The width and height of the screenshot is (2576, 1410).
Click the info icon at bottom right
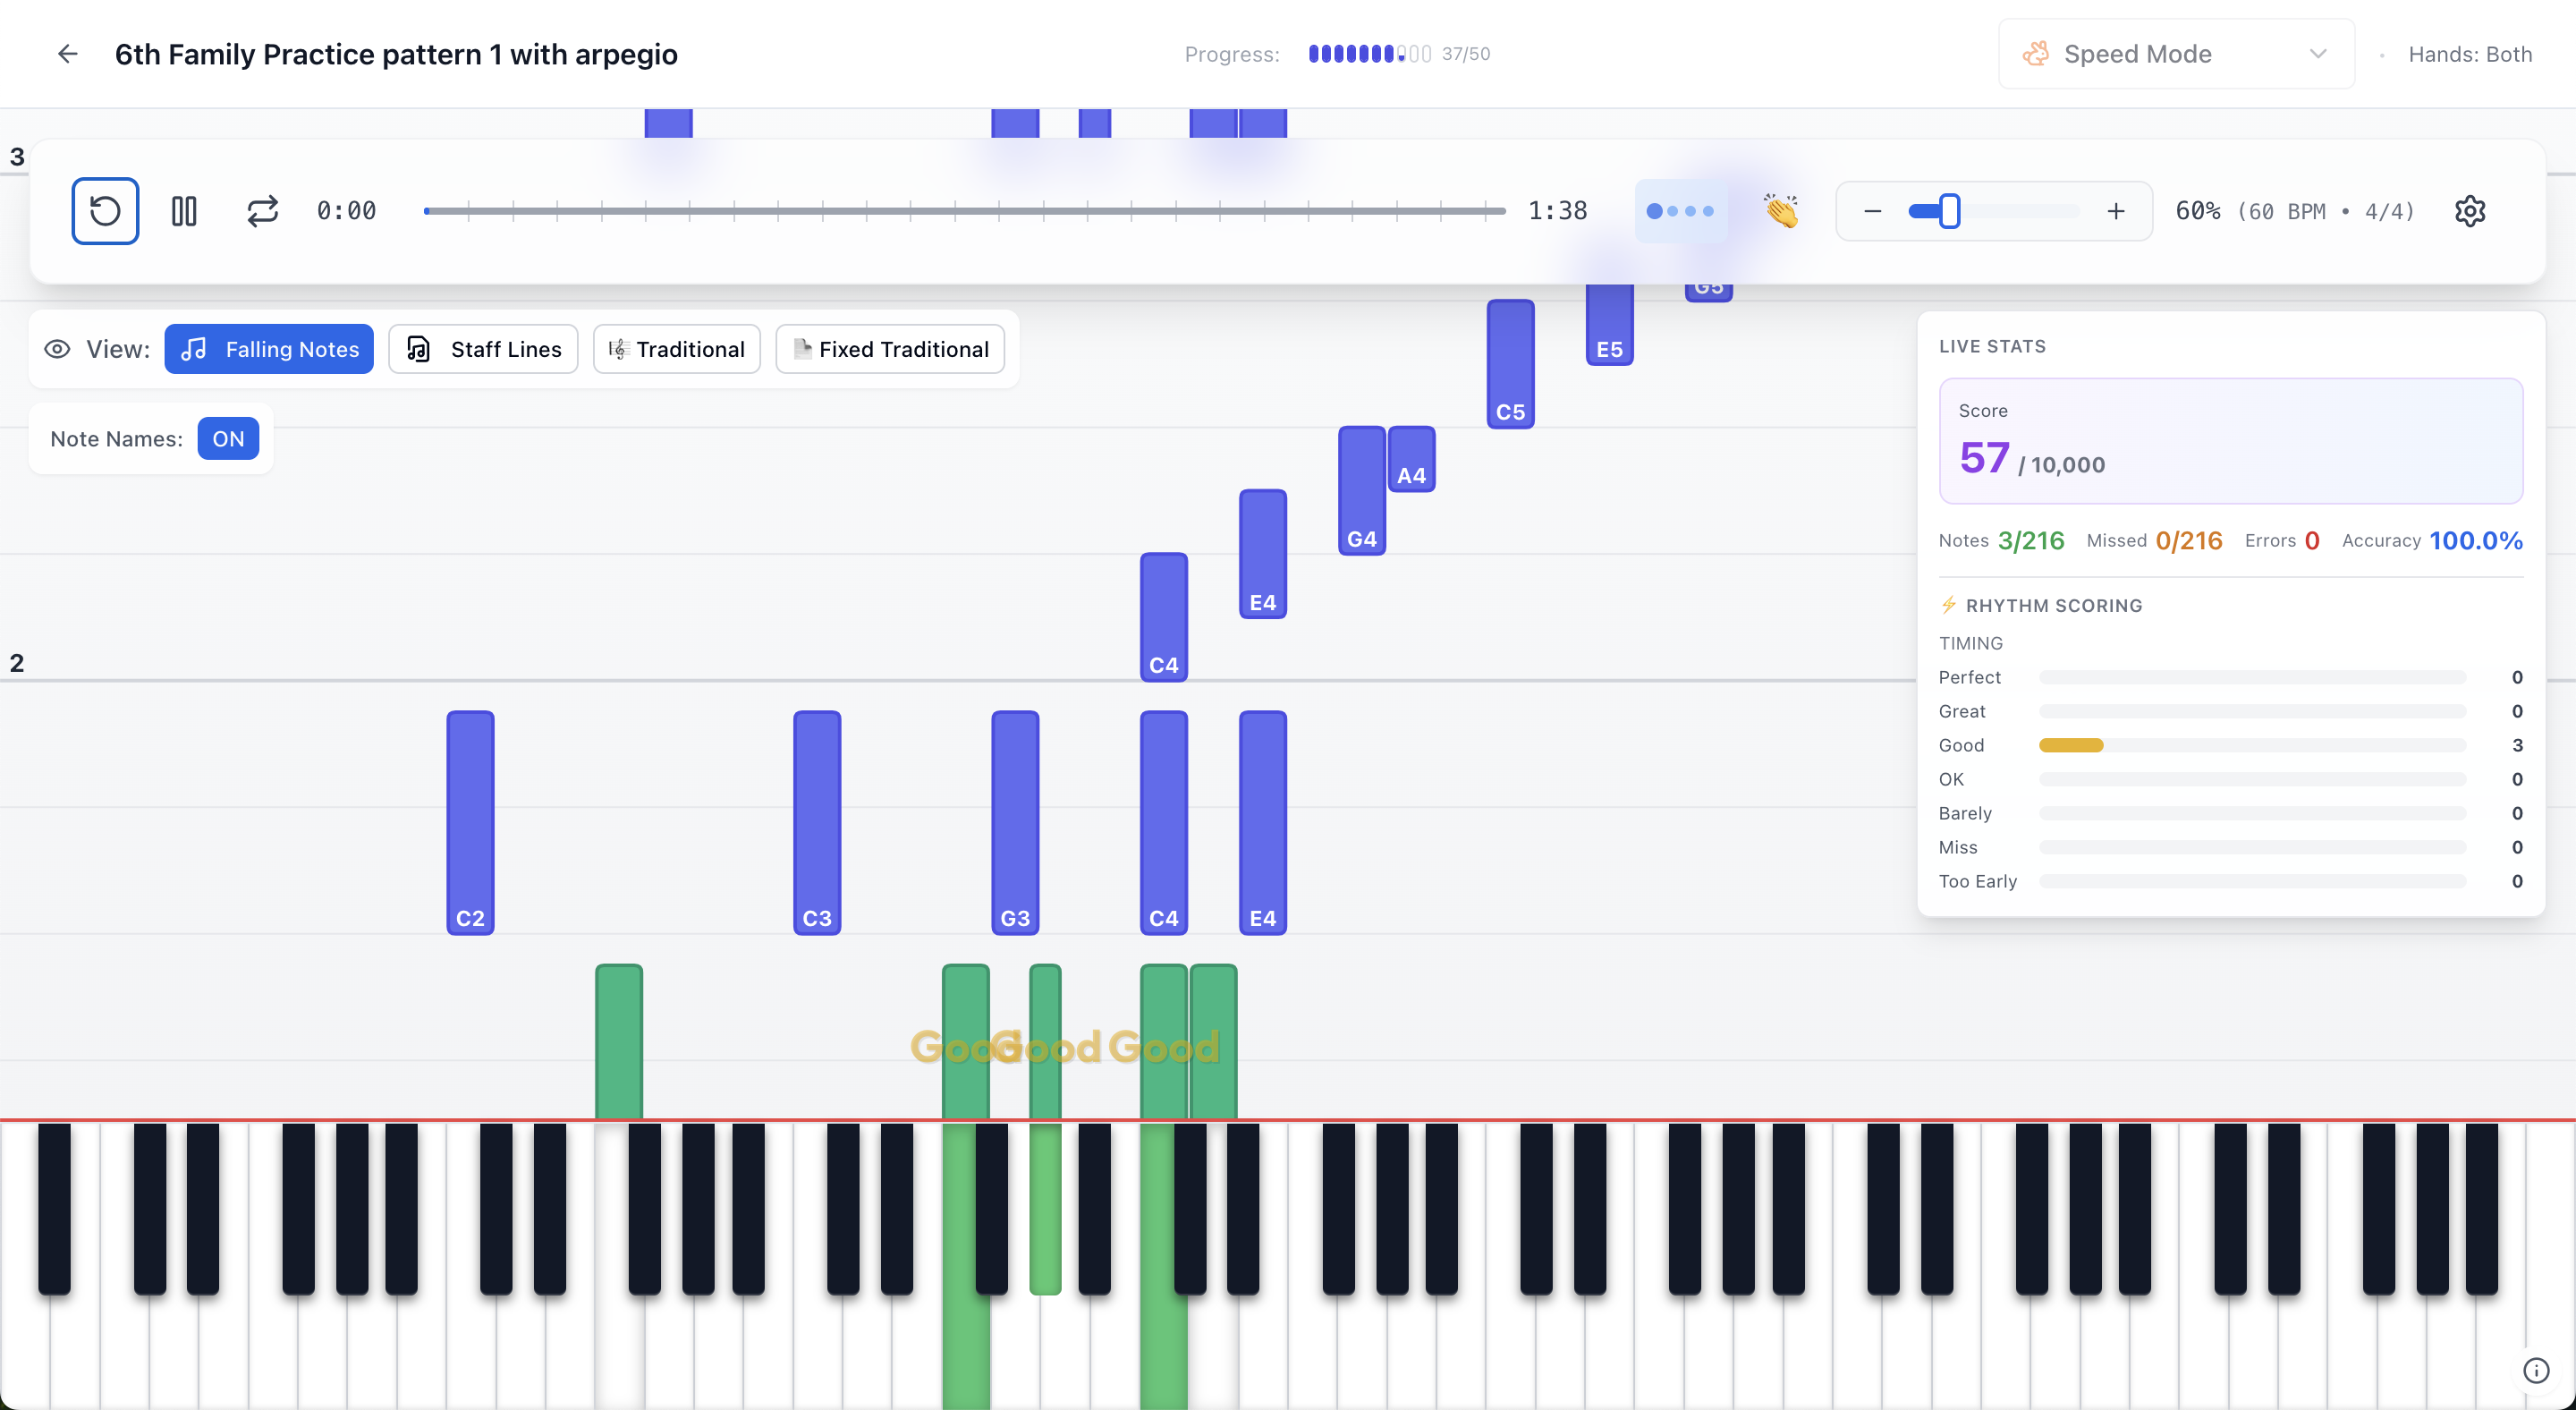(2535, 1369)
